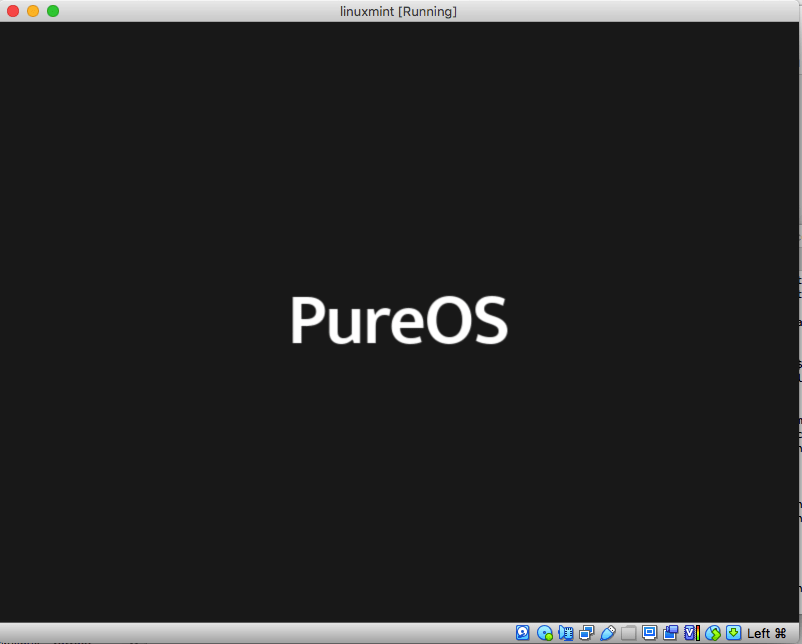Close the linuxmint VM window
The image size is (802, 644).
pos(13,11)
